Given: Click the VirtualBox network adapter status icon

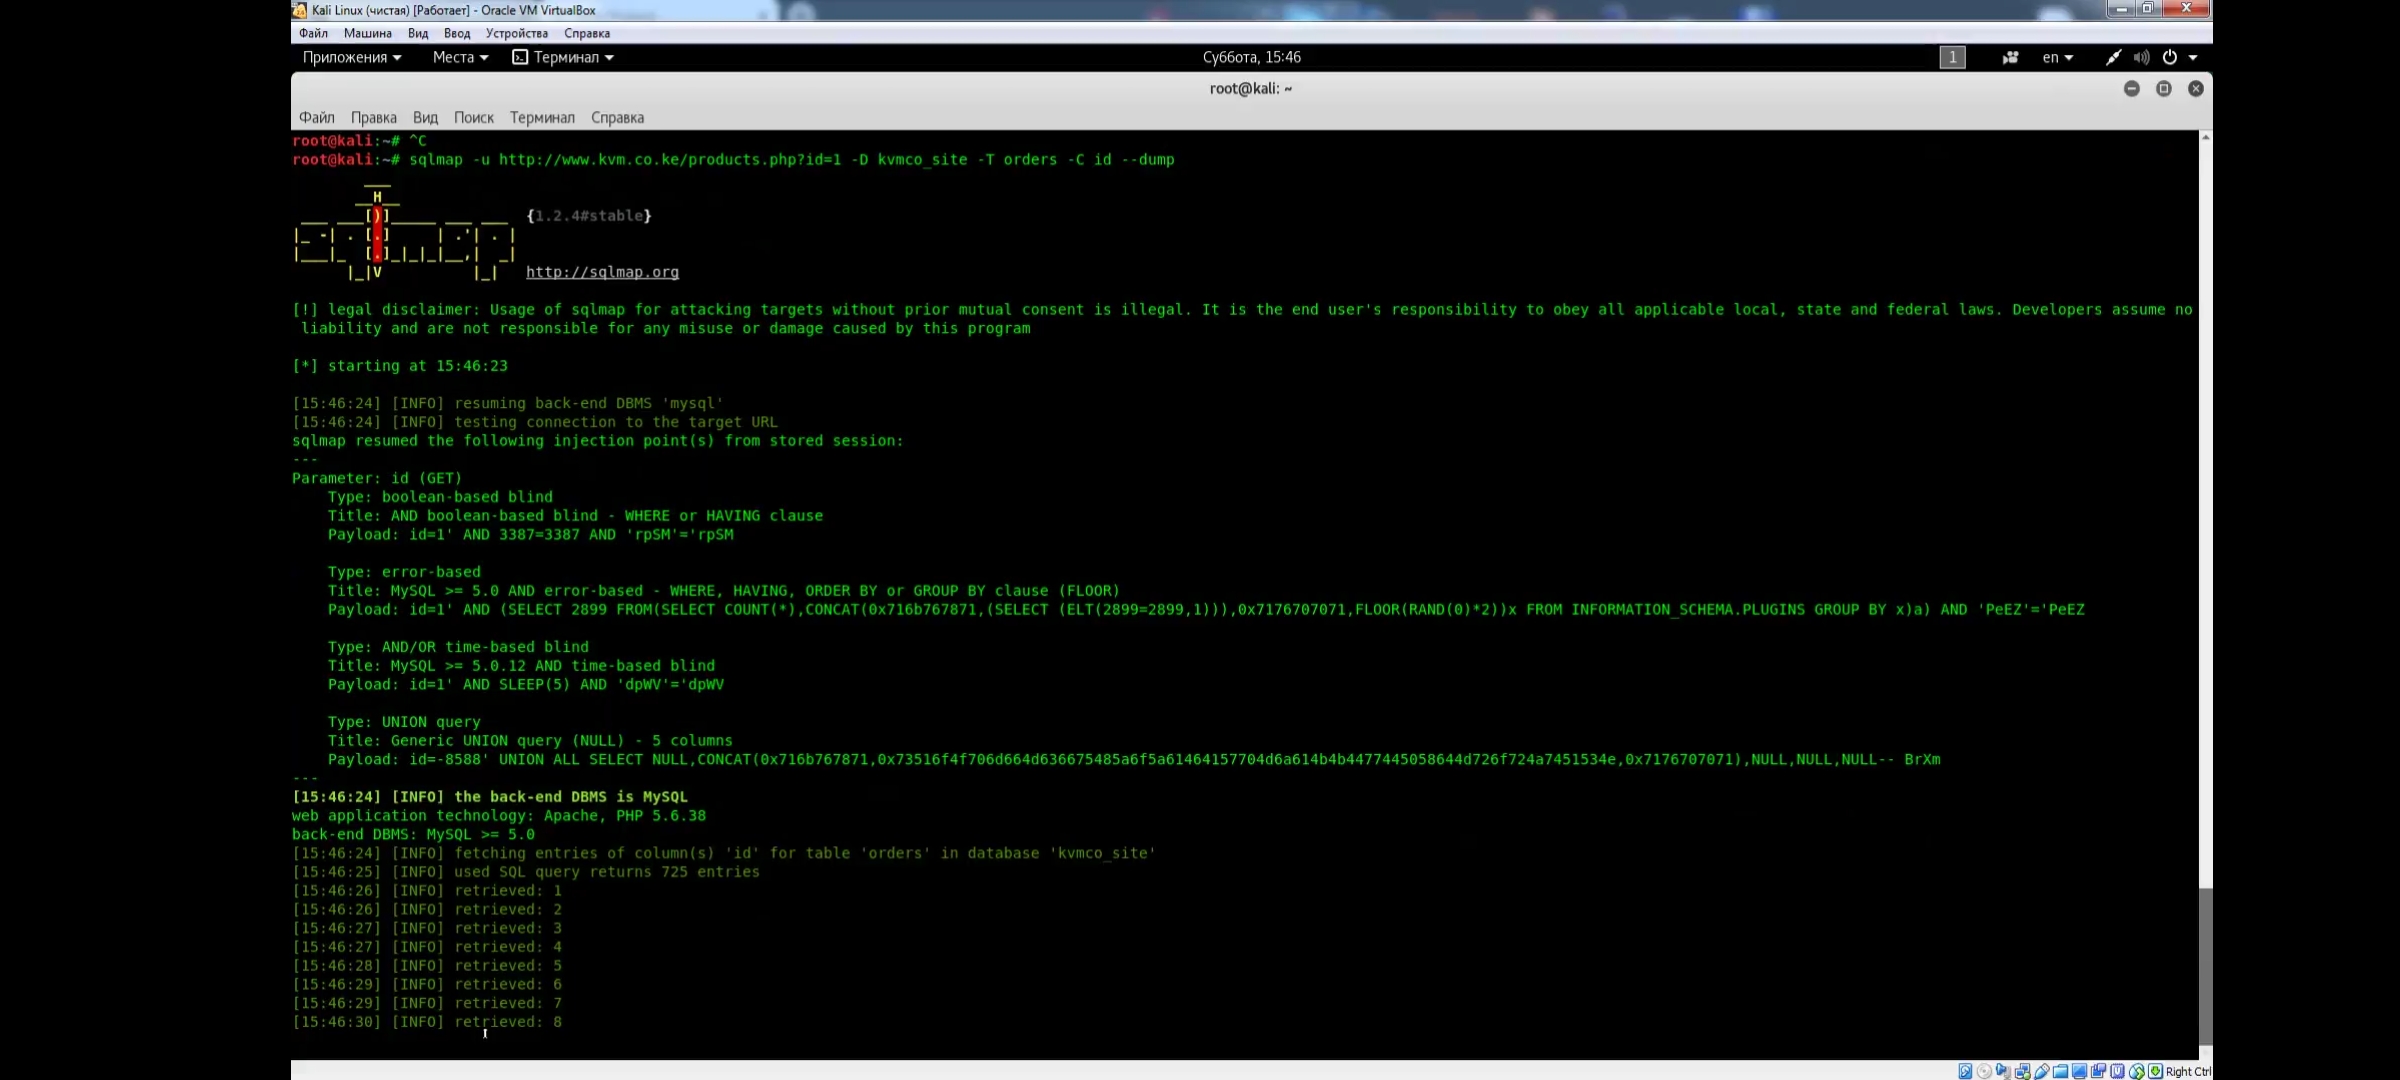Looking at the screenshot, I should coord(2022,1071).
